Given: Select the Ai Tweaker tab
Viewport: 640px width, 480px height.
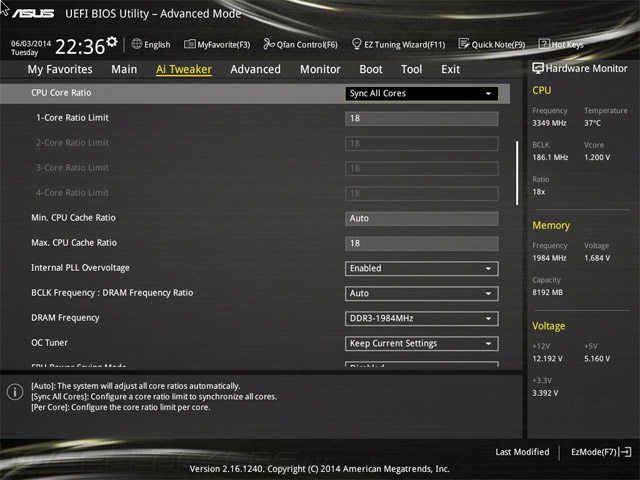Looking at the screenshot, I should click(184, 69).
